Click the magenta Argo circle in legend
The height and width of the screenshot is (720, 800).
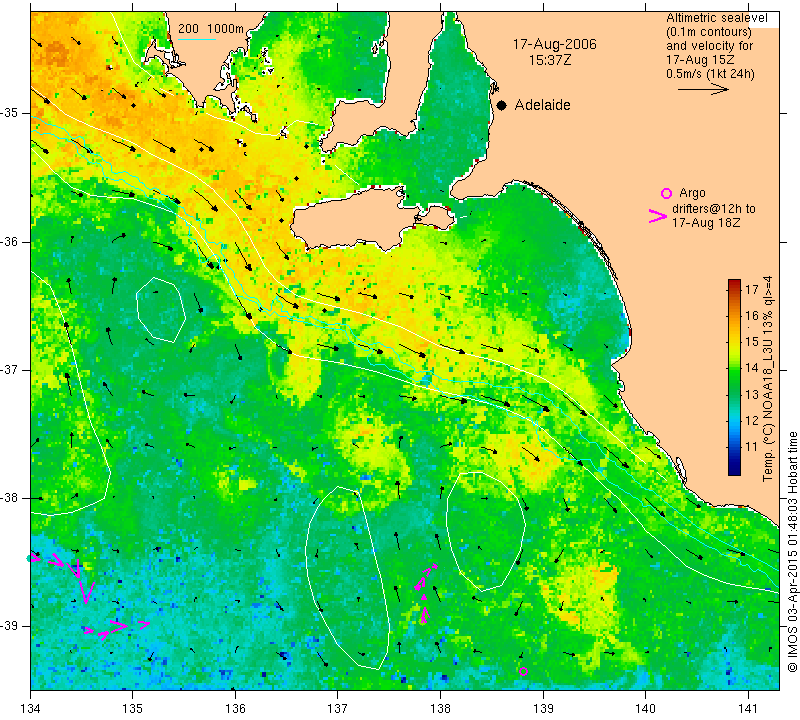pyautogui.click(x=666, y=193)
